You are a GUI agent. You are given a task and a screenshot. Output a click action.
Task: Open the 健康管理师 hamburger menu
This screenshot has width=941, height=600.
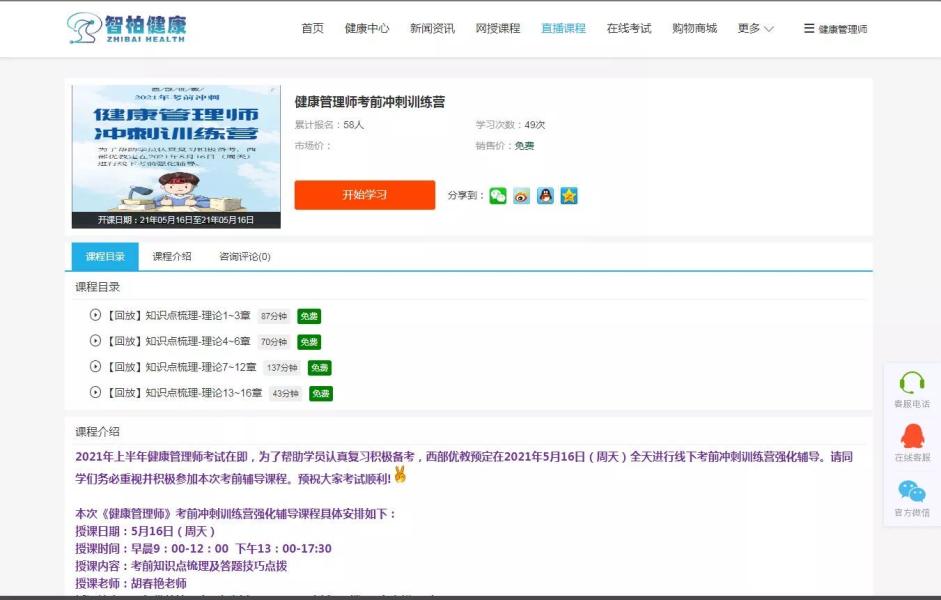coord(835,29)
